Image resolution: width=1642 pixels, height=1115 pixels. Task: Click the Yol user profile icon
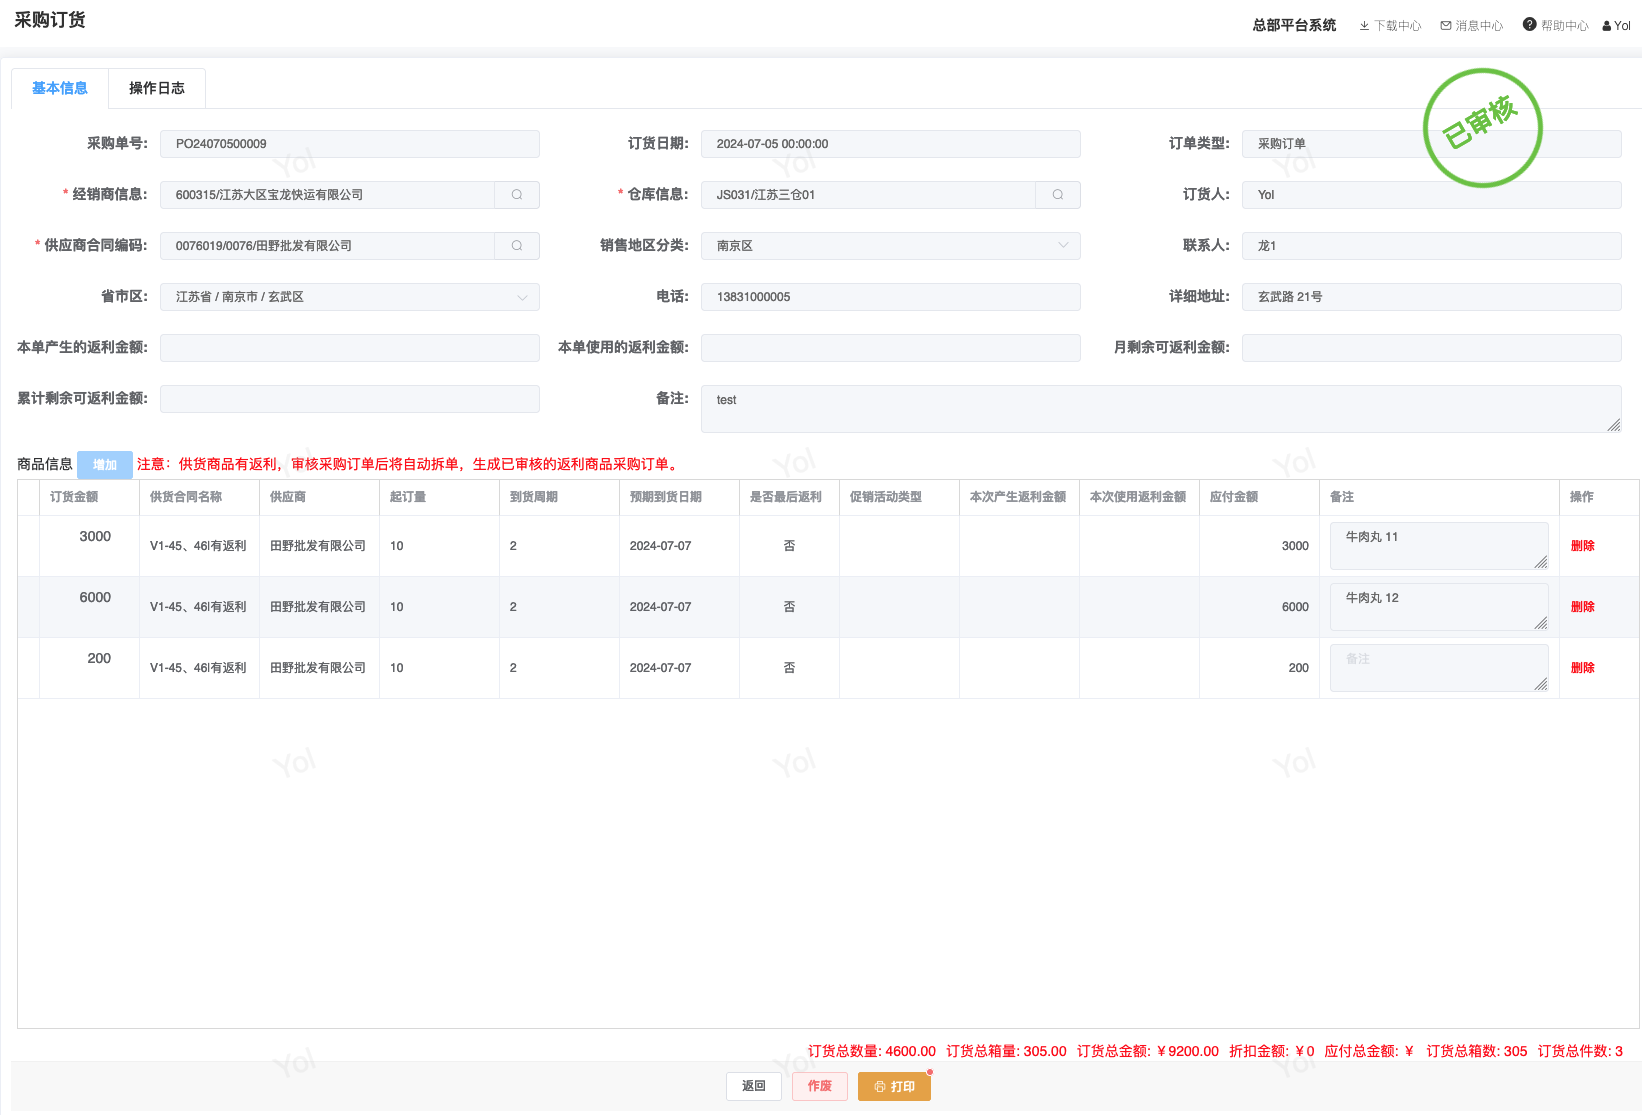[1607, 26]
